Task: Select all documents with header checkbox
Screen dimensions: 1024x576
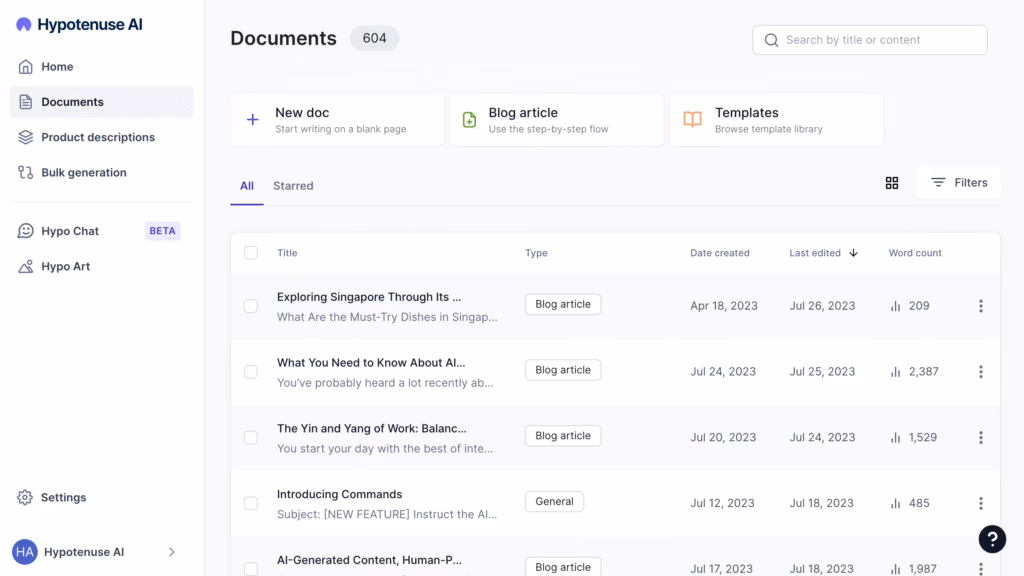Action: click(251, 253)
